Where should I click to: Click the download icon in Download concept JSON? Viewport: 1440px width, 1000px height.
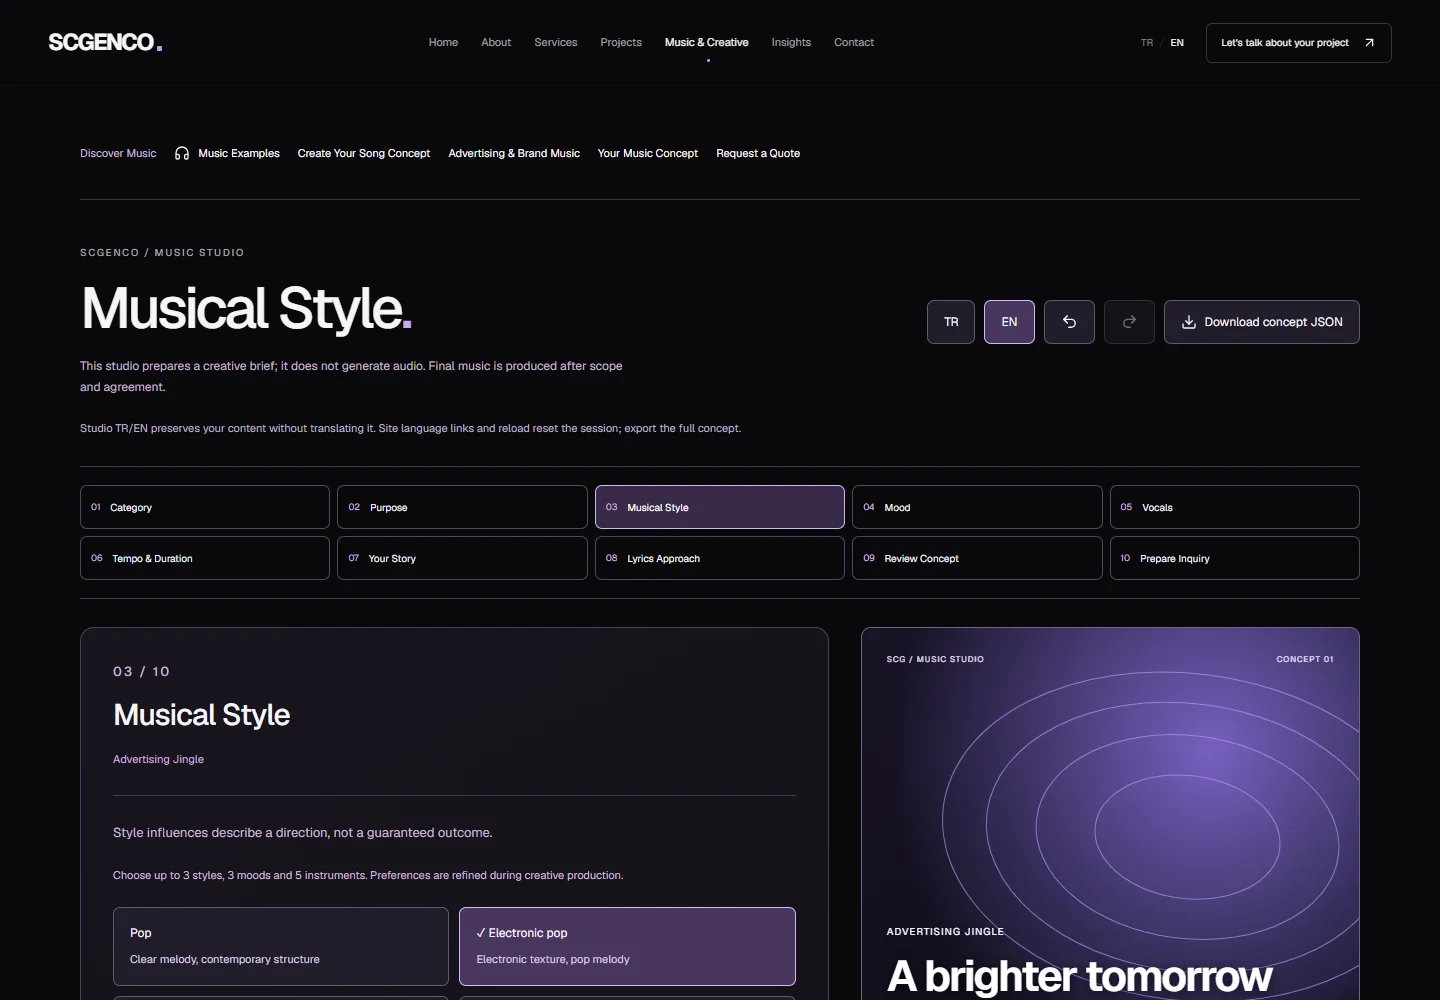[1189, 322]
